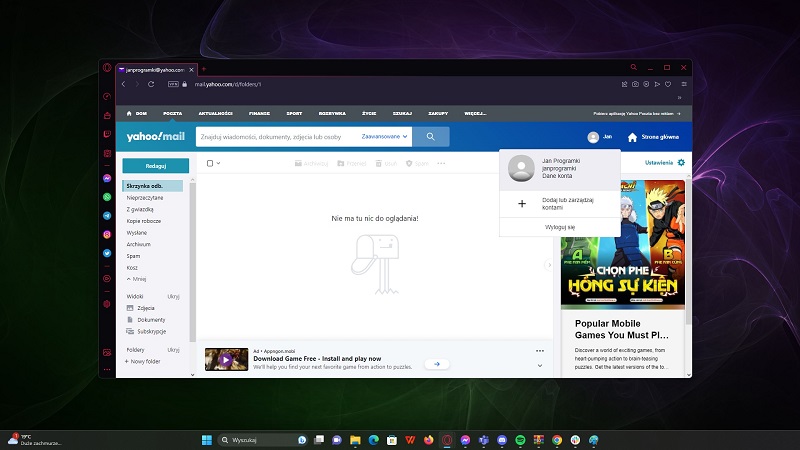Open Ustawienia settings gear

681,163
